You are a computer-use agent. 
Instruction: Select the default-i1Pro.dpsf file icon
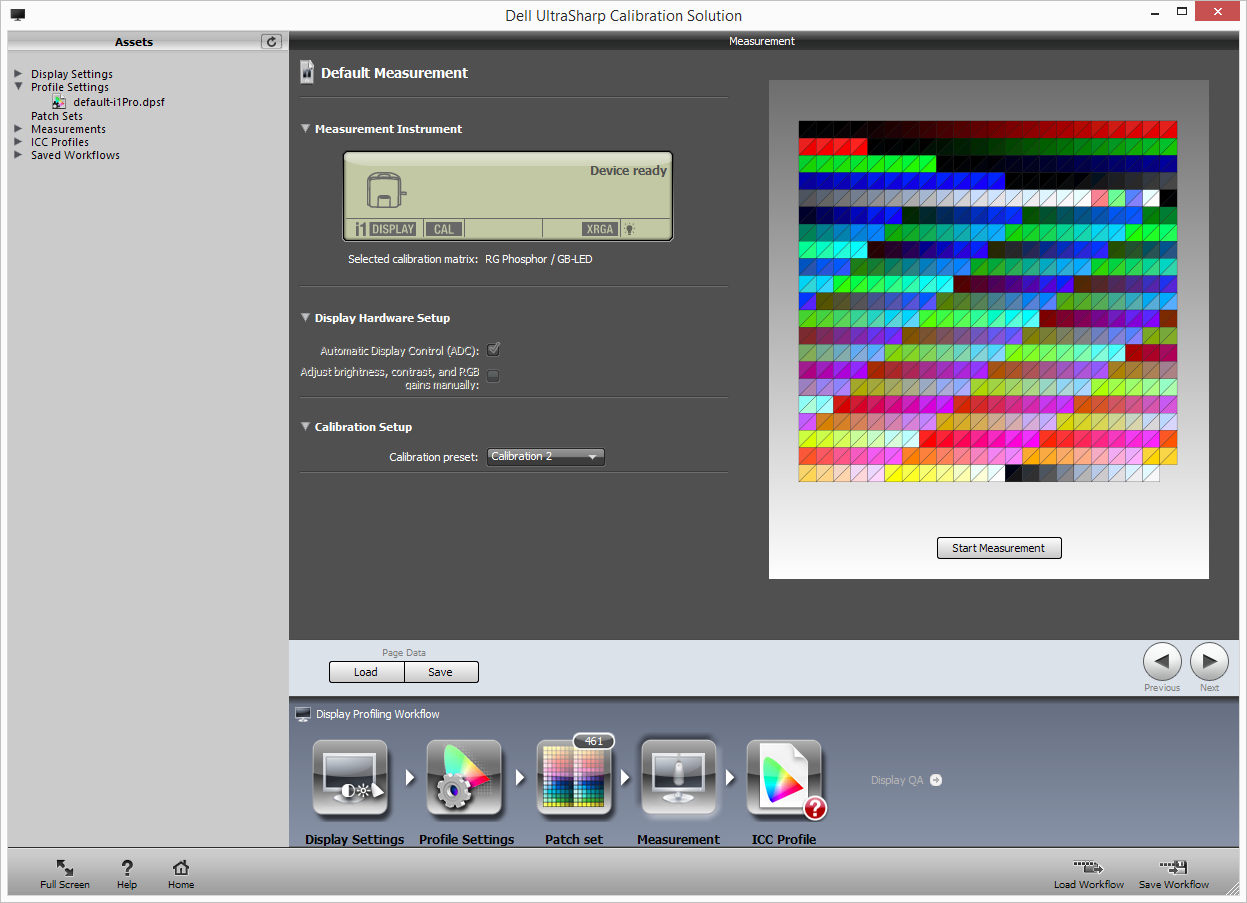tap(60, 102)
